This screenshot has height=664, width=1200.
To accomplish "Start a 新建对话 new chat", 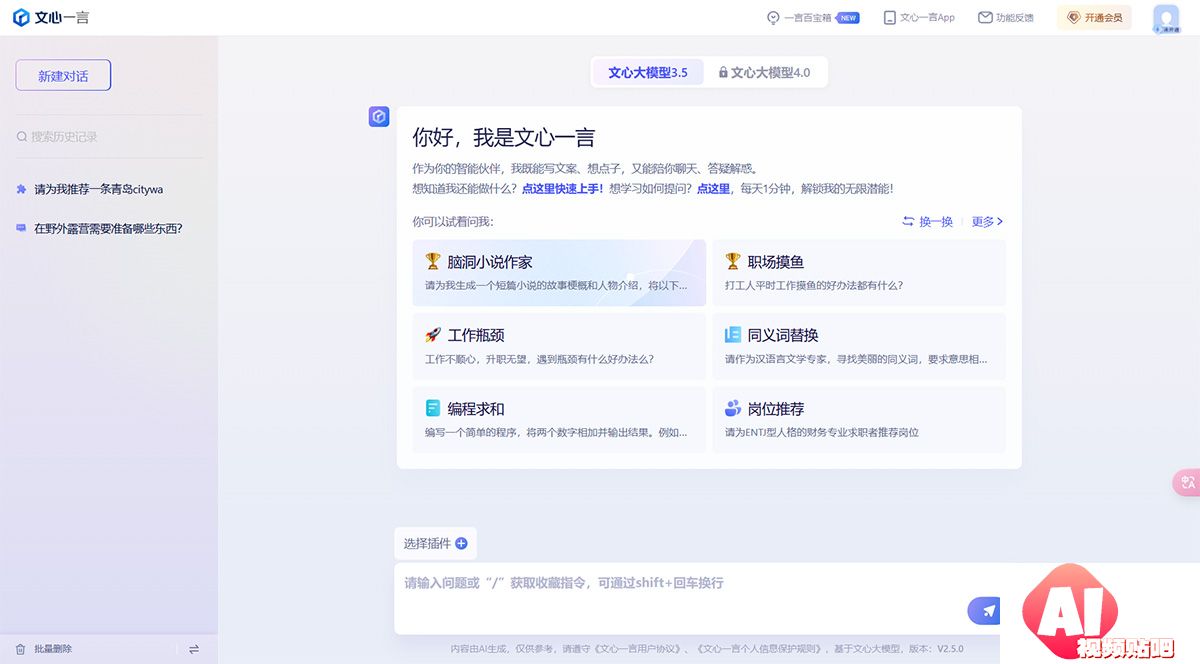I will [63, 76].
